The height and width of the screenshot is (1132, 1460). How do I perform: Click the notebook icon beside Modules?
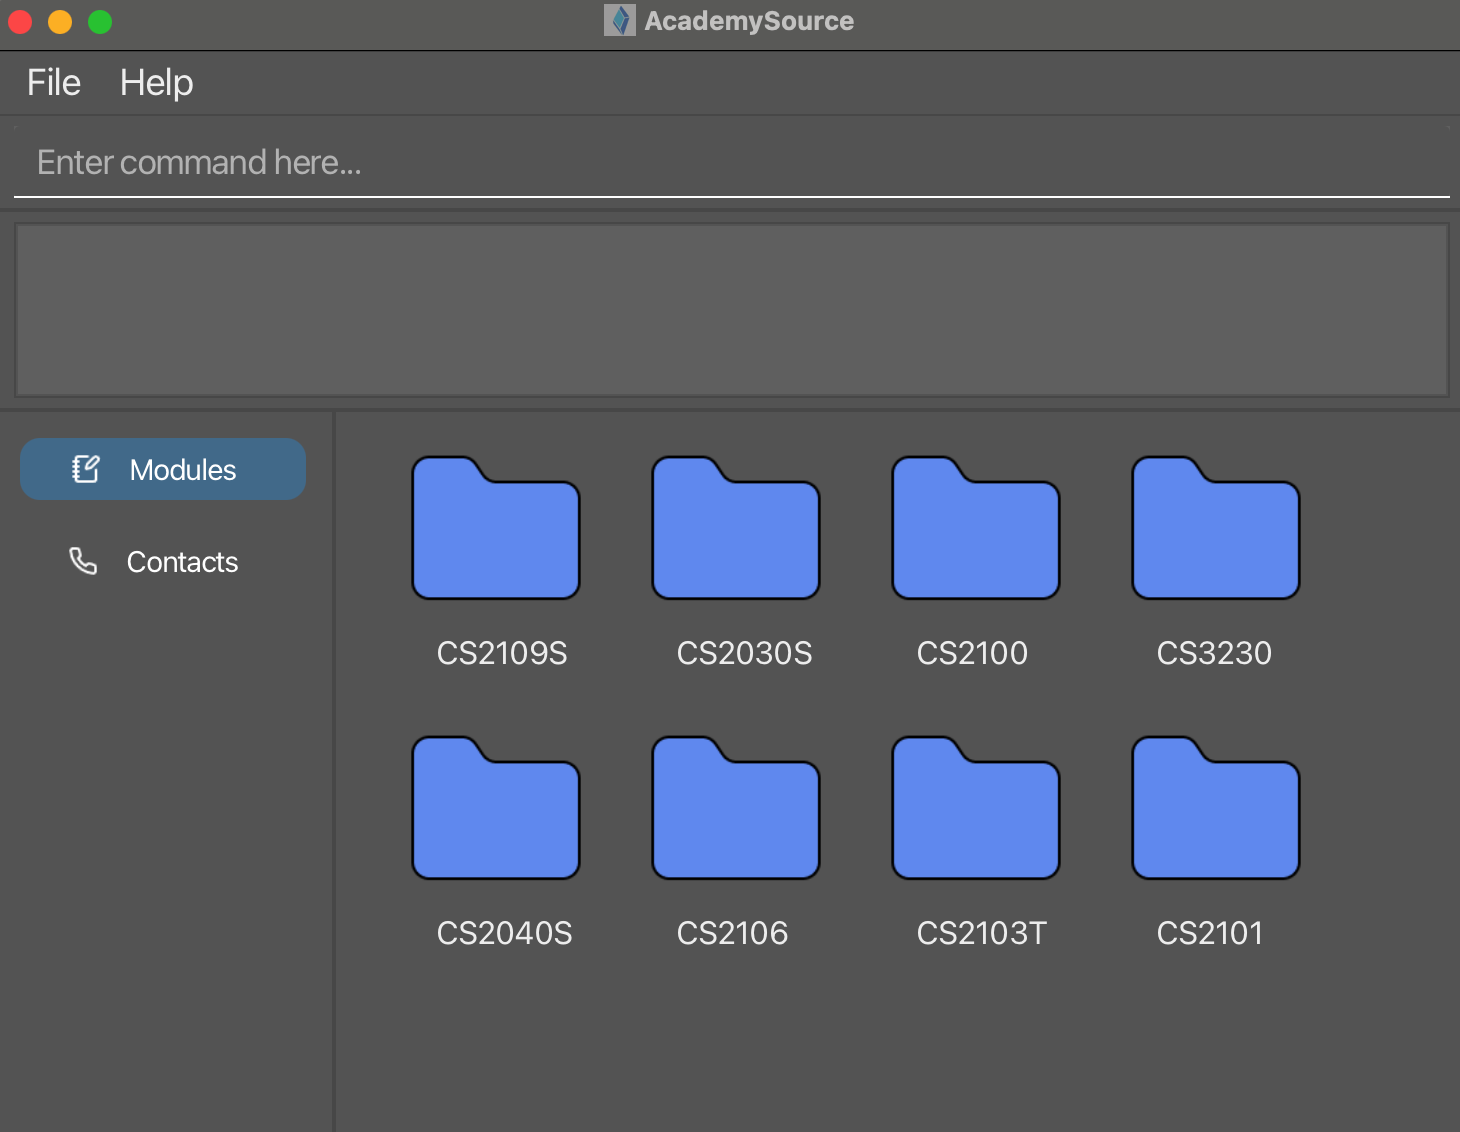(x=86, y=469)
